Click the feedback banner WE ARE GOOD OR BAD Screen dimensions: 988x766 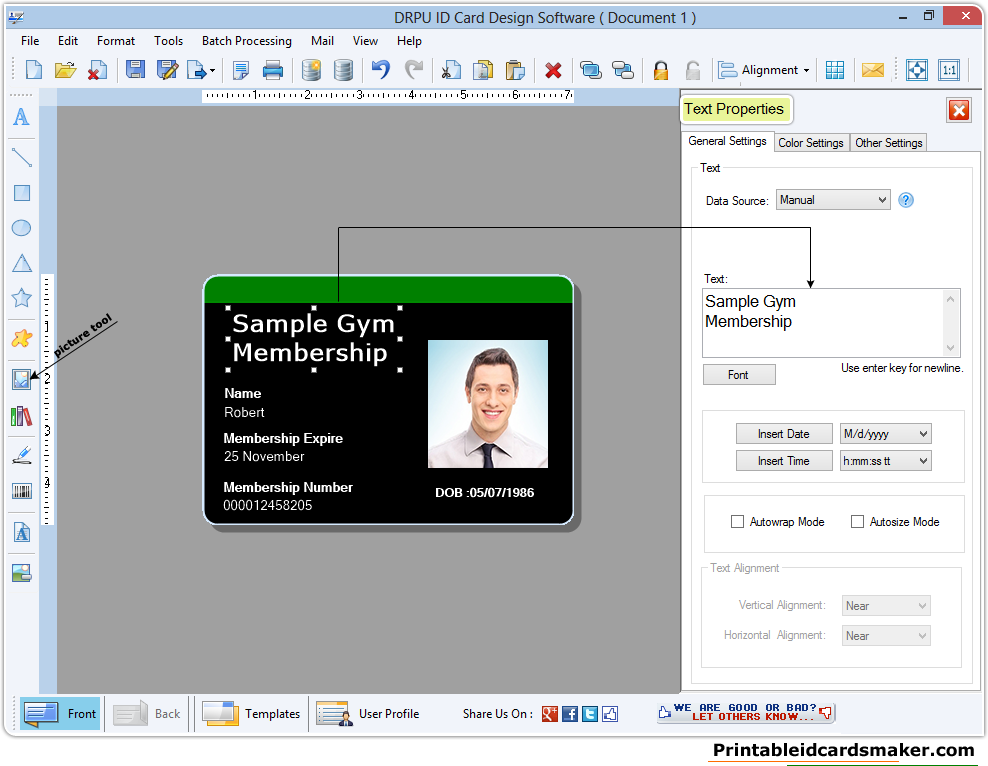click(x=745, y=712)
